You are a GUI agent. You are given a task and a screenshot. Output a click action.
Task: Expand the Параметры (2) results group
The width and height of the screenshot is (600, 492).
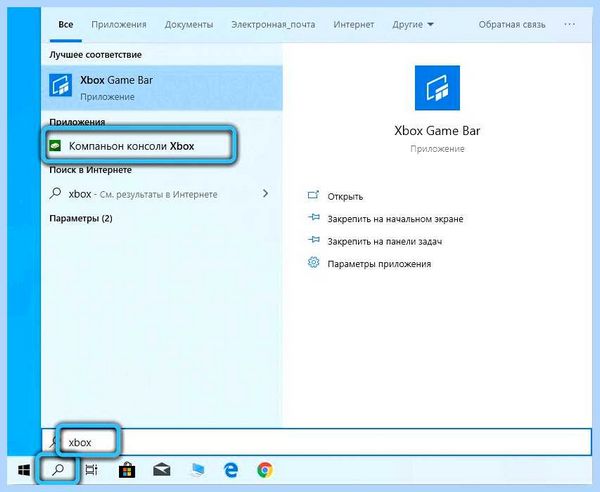coord(81,218)
